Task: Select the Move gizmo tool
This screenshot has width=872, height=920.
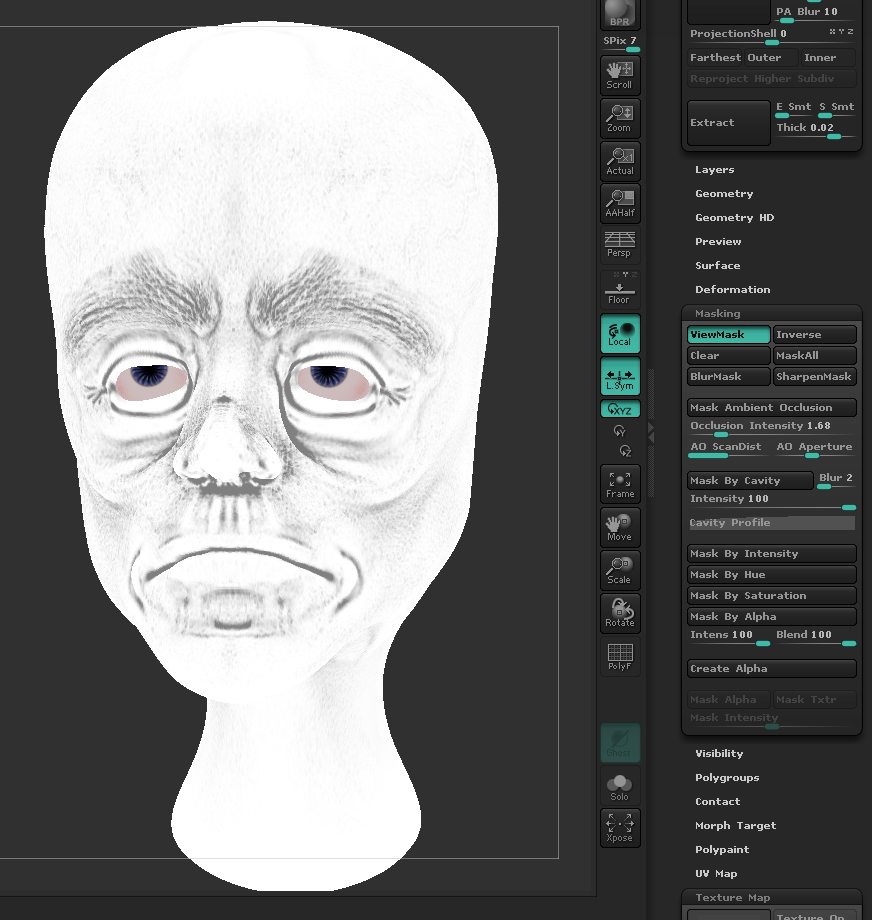Action: point(620,527)
